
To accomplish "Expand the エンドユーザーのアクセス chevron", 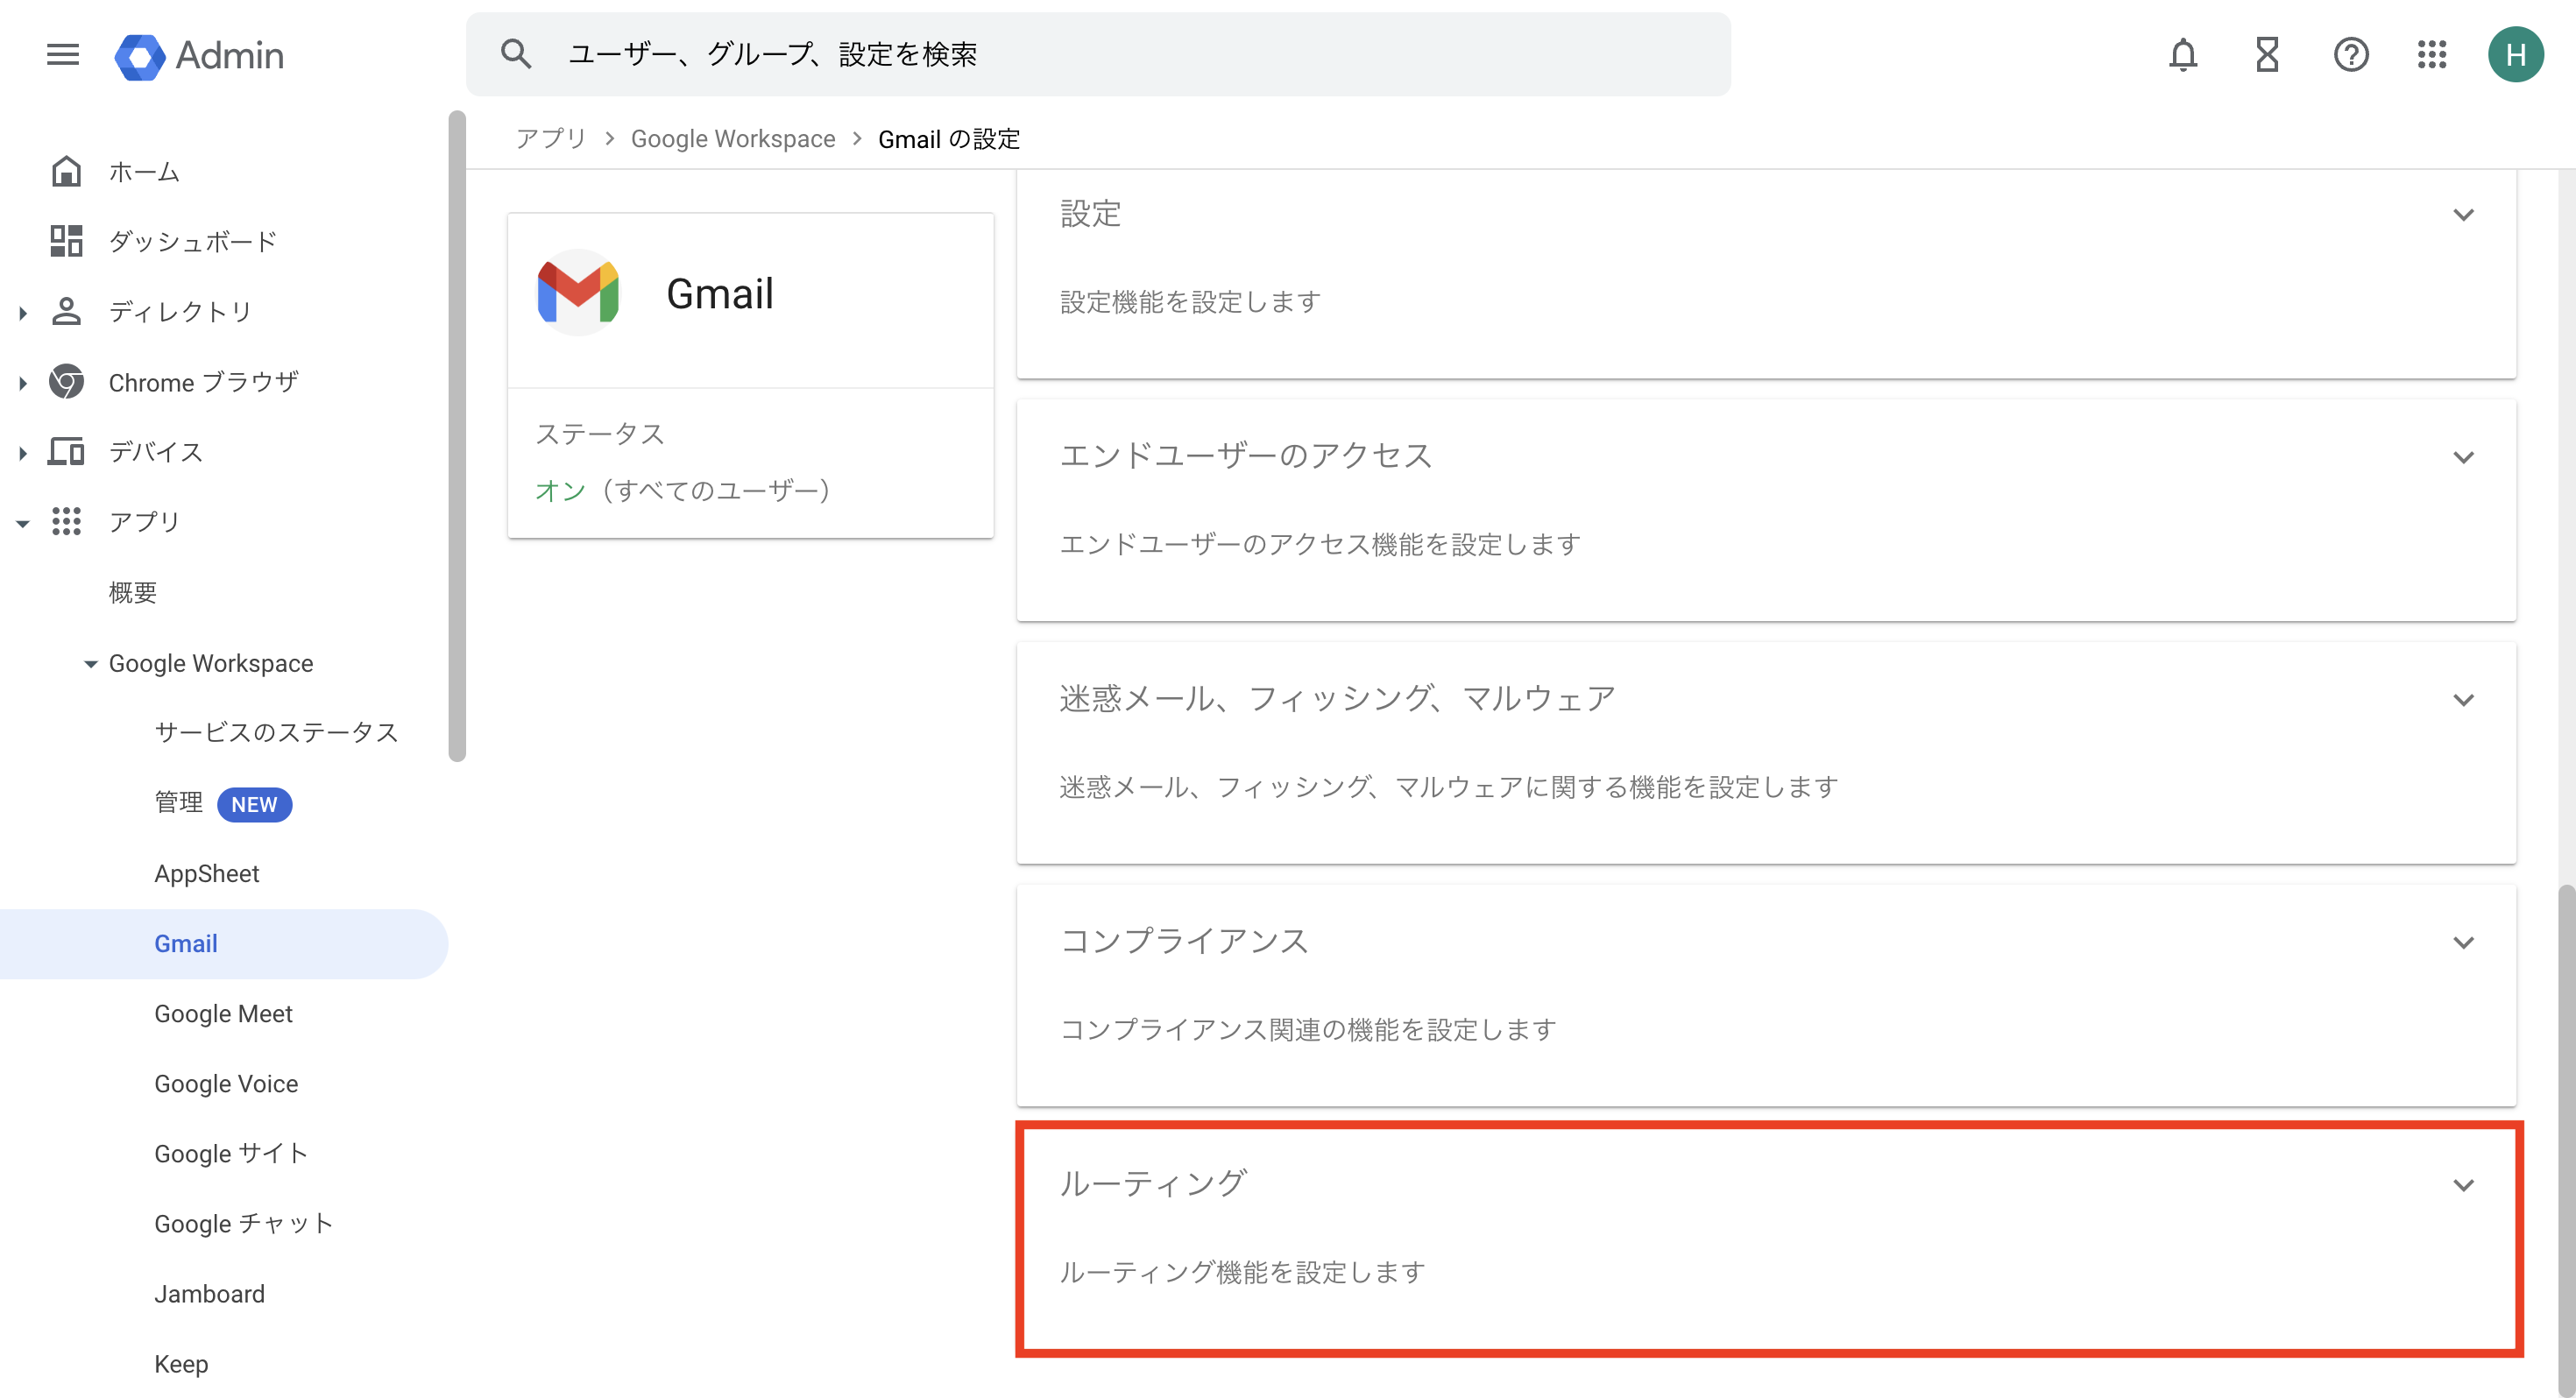I will pyautogui.click(x=2463, y=457).
